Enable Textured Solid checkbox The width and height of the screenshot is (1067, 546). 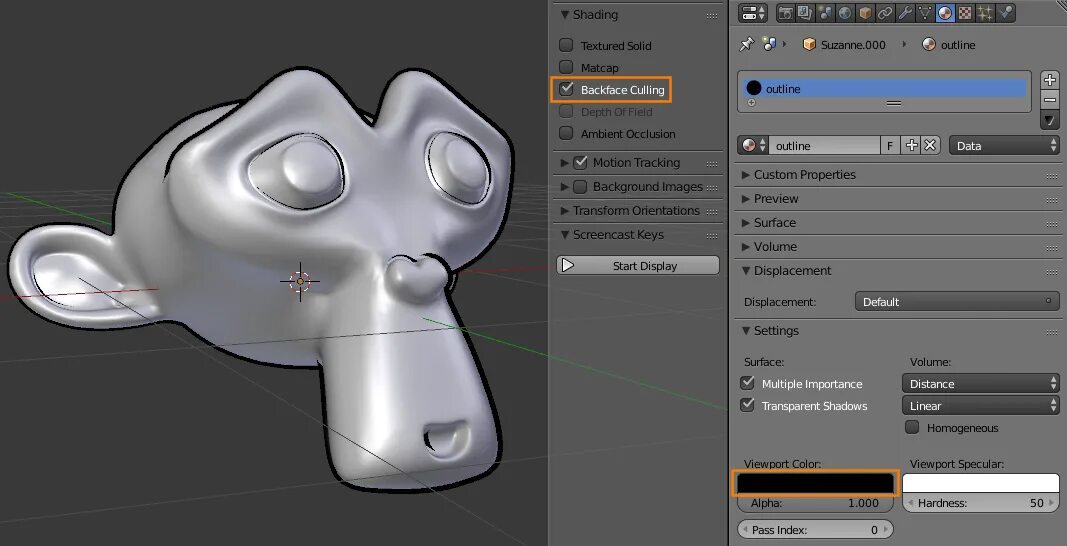(x=566, y=45)
